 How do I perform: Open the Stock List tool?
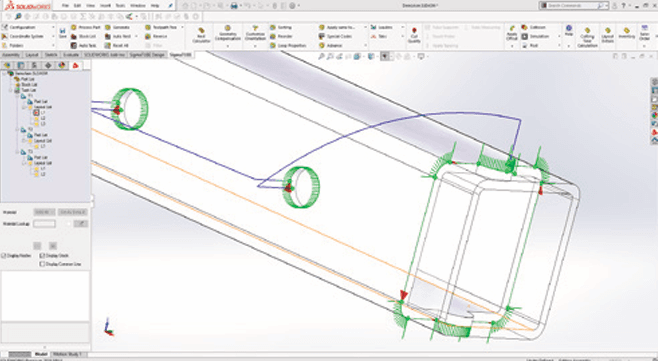[x=84, y=37]
